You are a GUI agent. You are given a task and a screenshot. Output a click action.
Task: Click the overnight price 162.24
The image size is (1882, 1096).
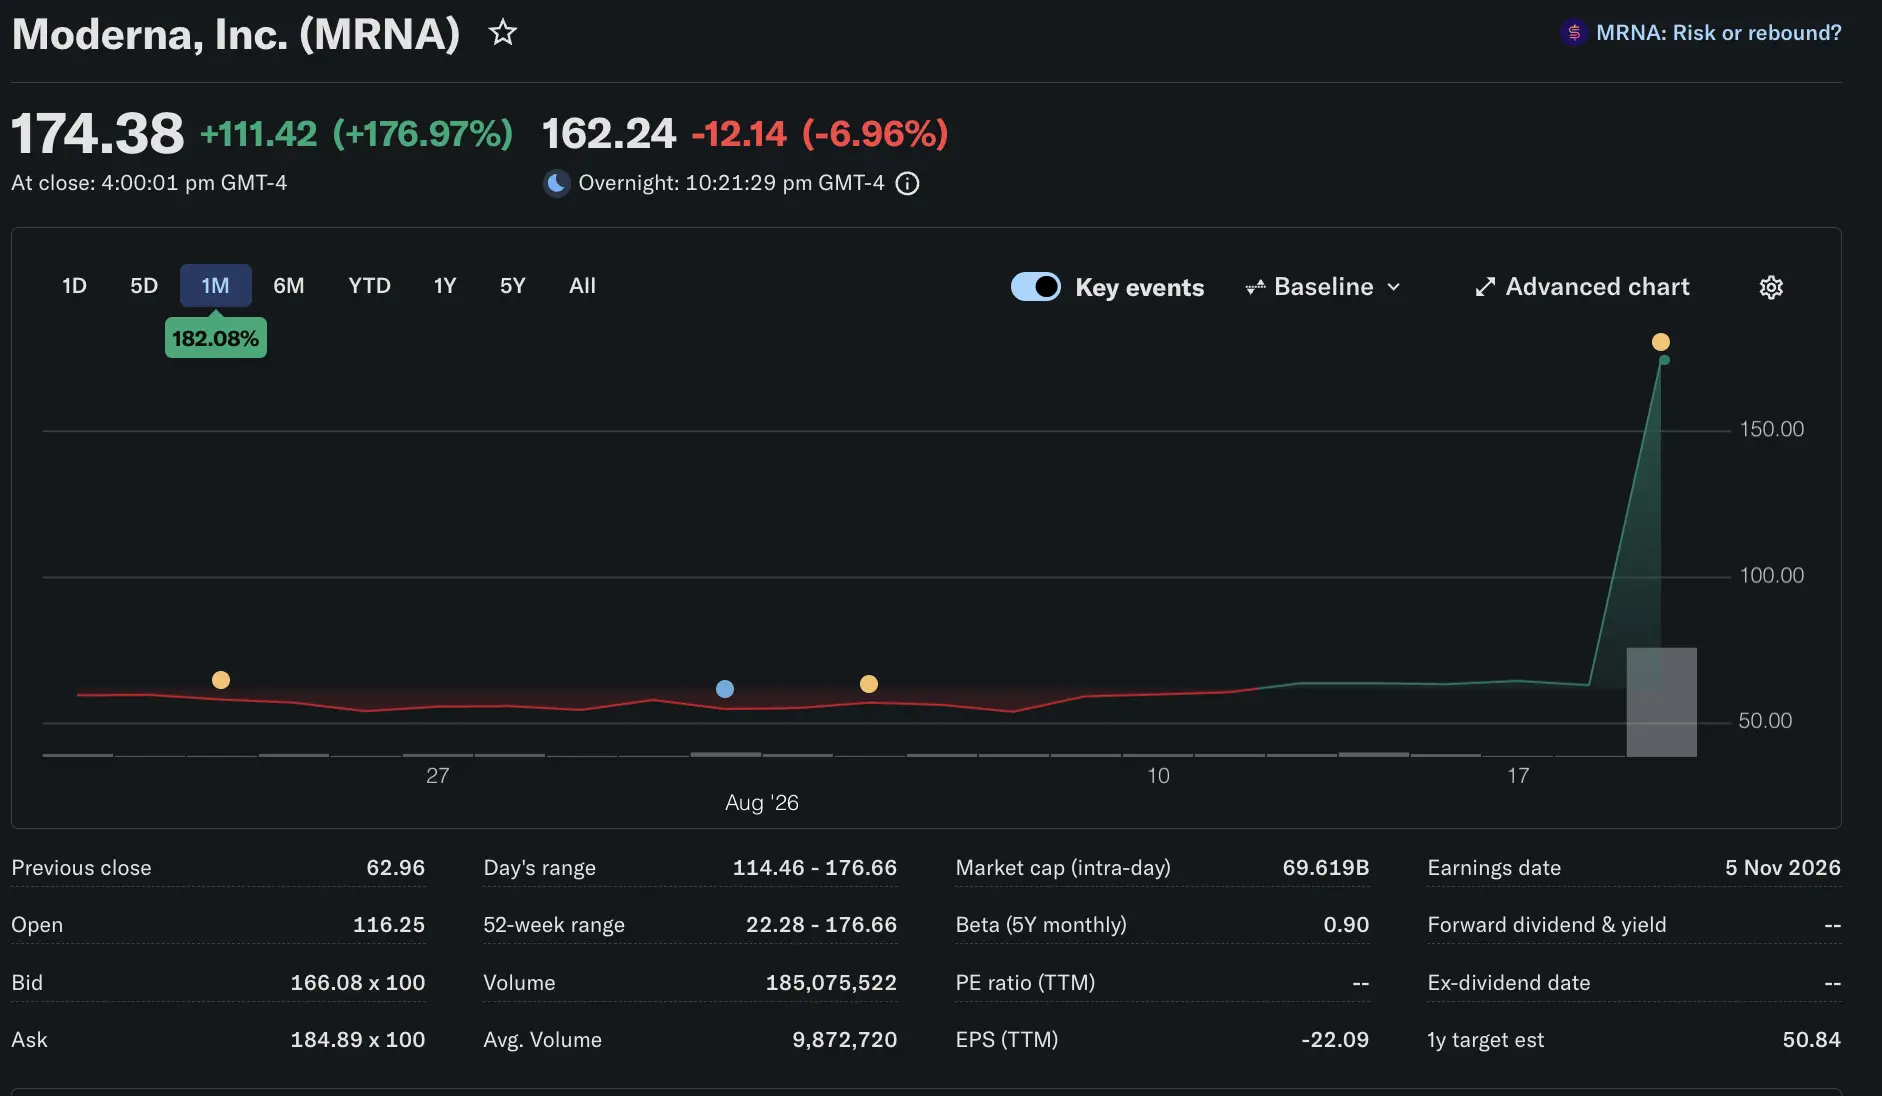pos(609,133)
